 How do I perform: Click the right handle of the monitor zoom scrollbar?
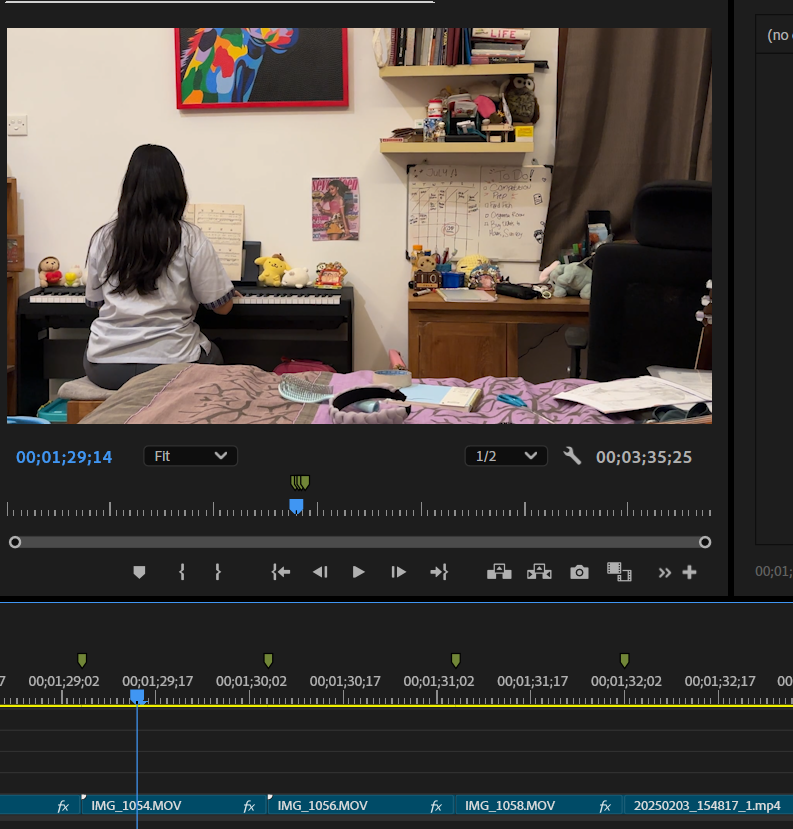705,542
